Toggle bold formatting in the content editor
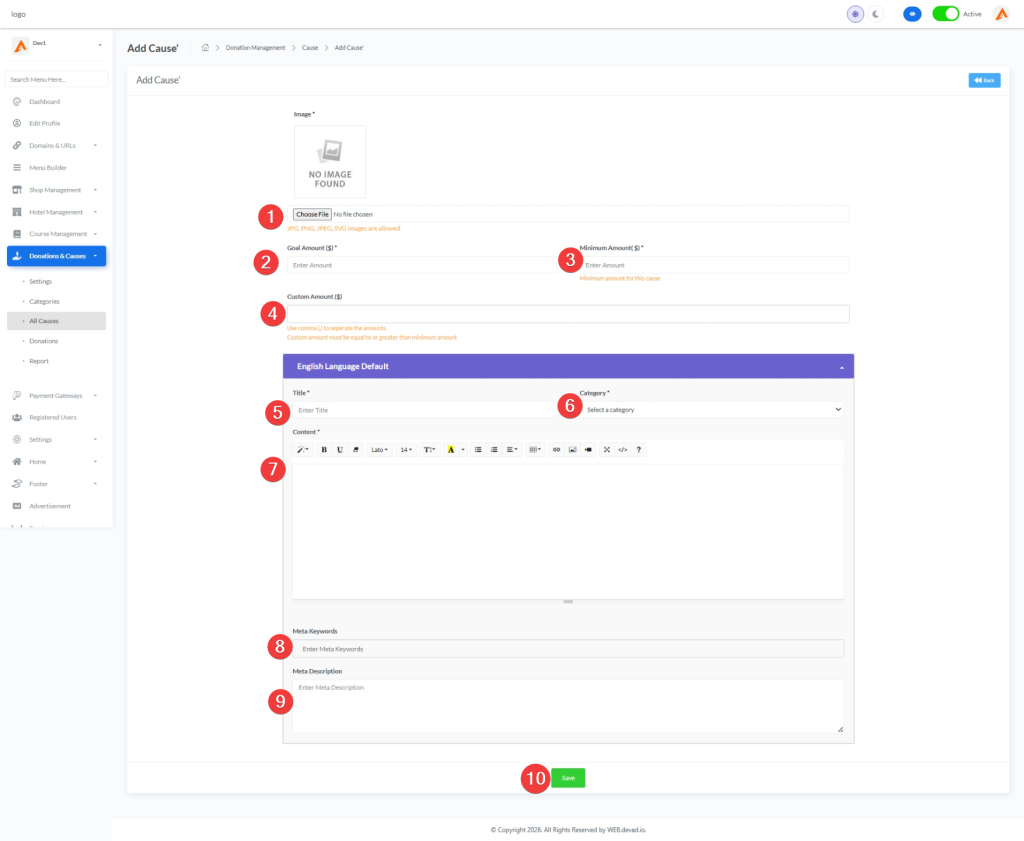The image size is (1024, 841). 324,450
